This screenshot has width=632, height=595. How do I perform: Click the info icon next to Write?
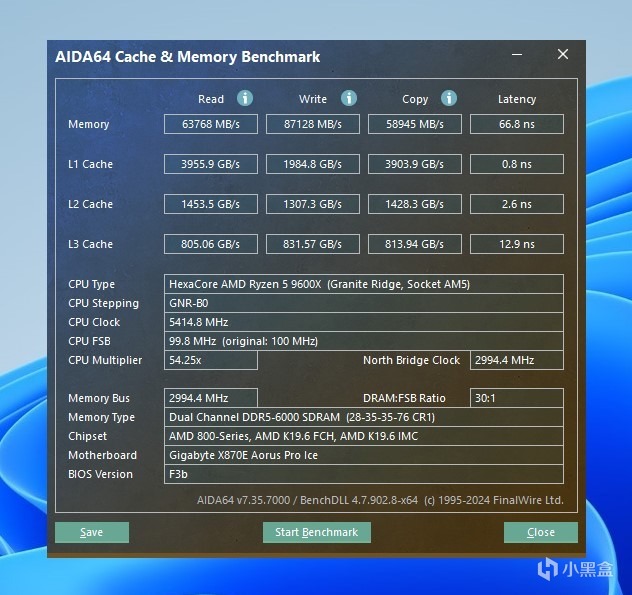point(349,98)
